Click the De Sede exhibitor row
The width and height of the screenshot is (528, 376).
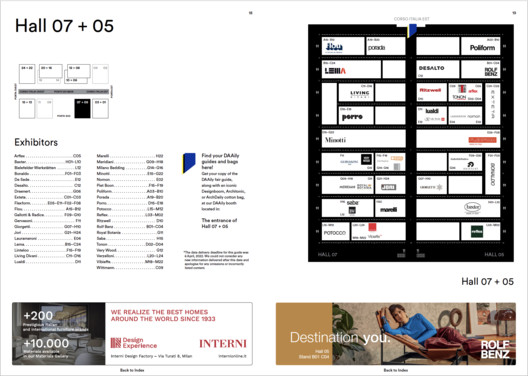47,179
